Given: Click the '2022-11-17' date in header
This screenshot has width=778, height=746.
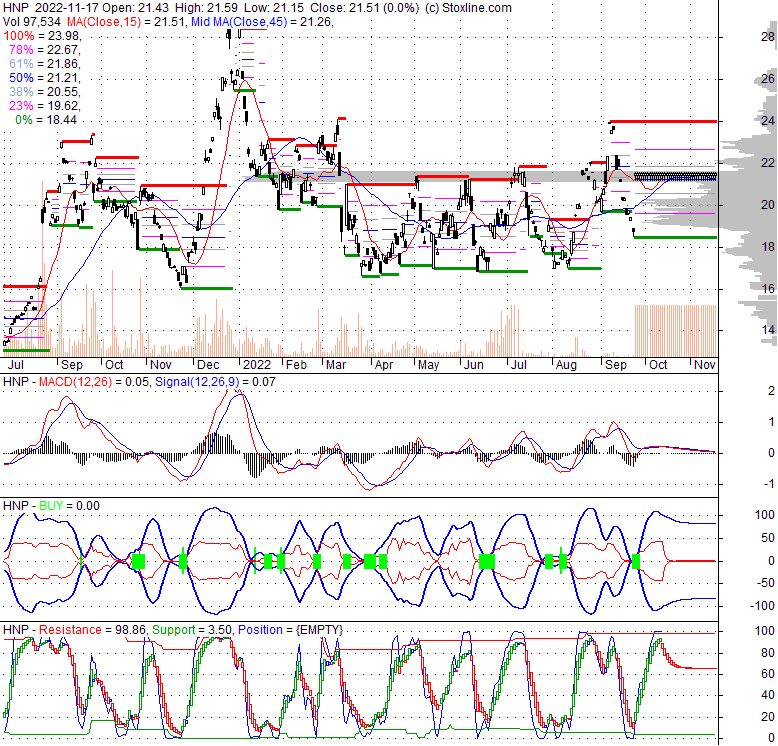Looking at the screenshot, I should [66, 8].
